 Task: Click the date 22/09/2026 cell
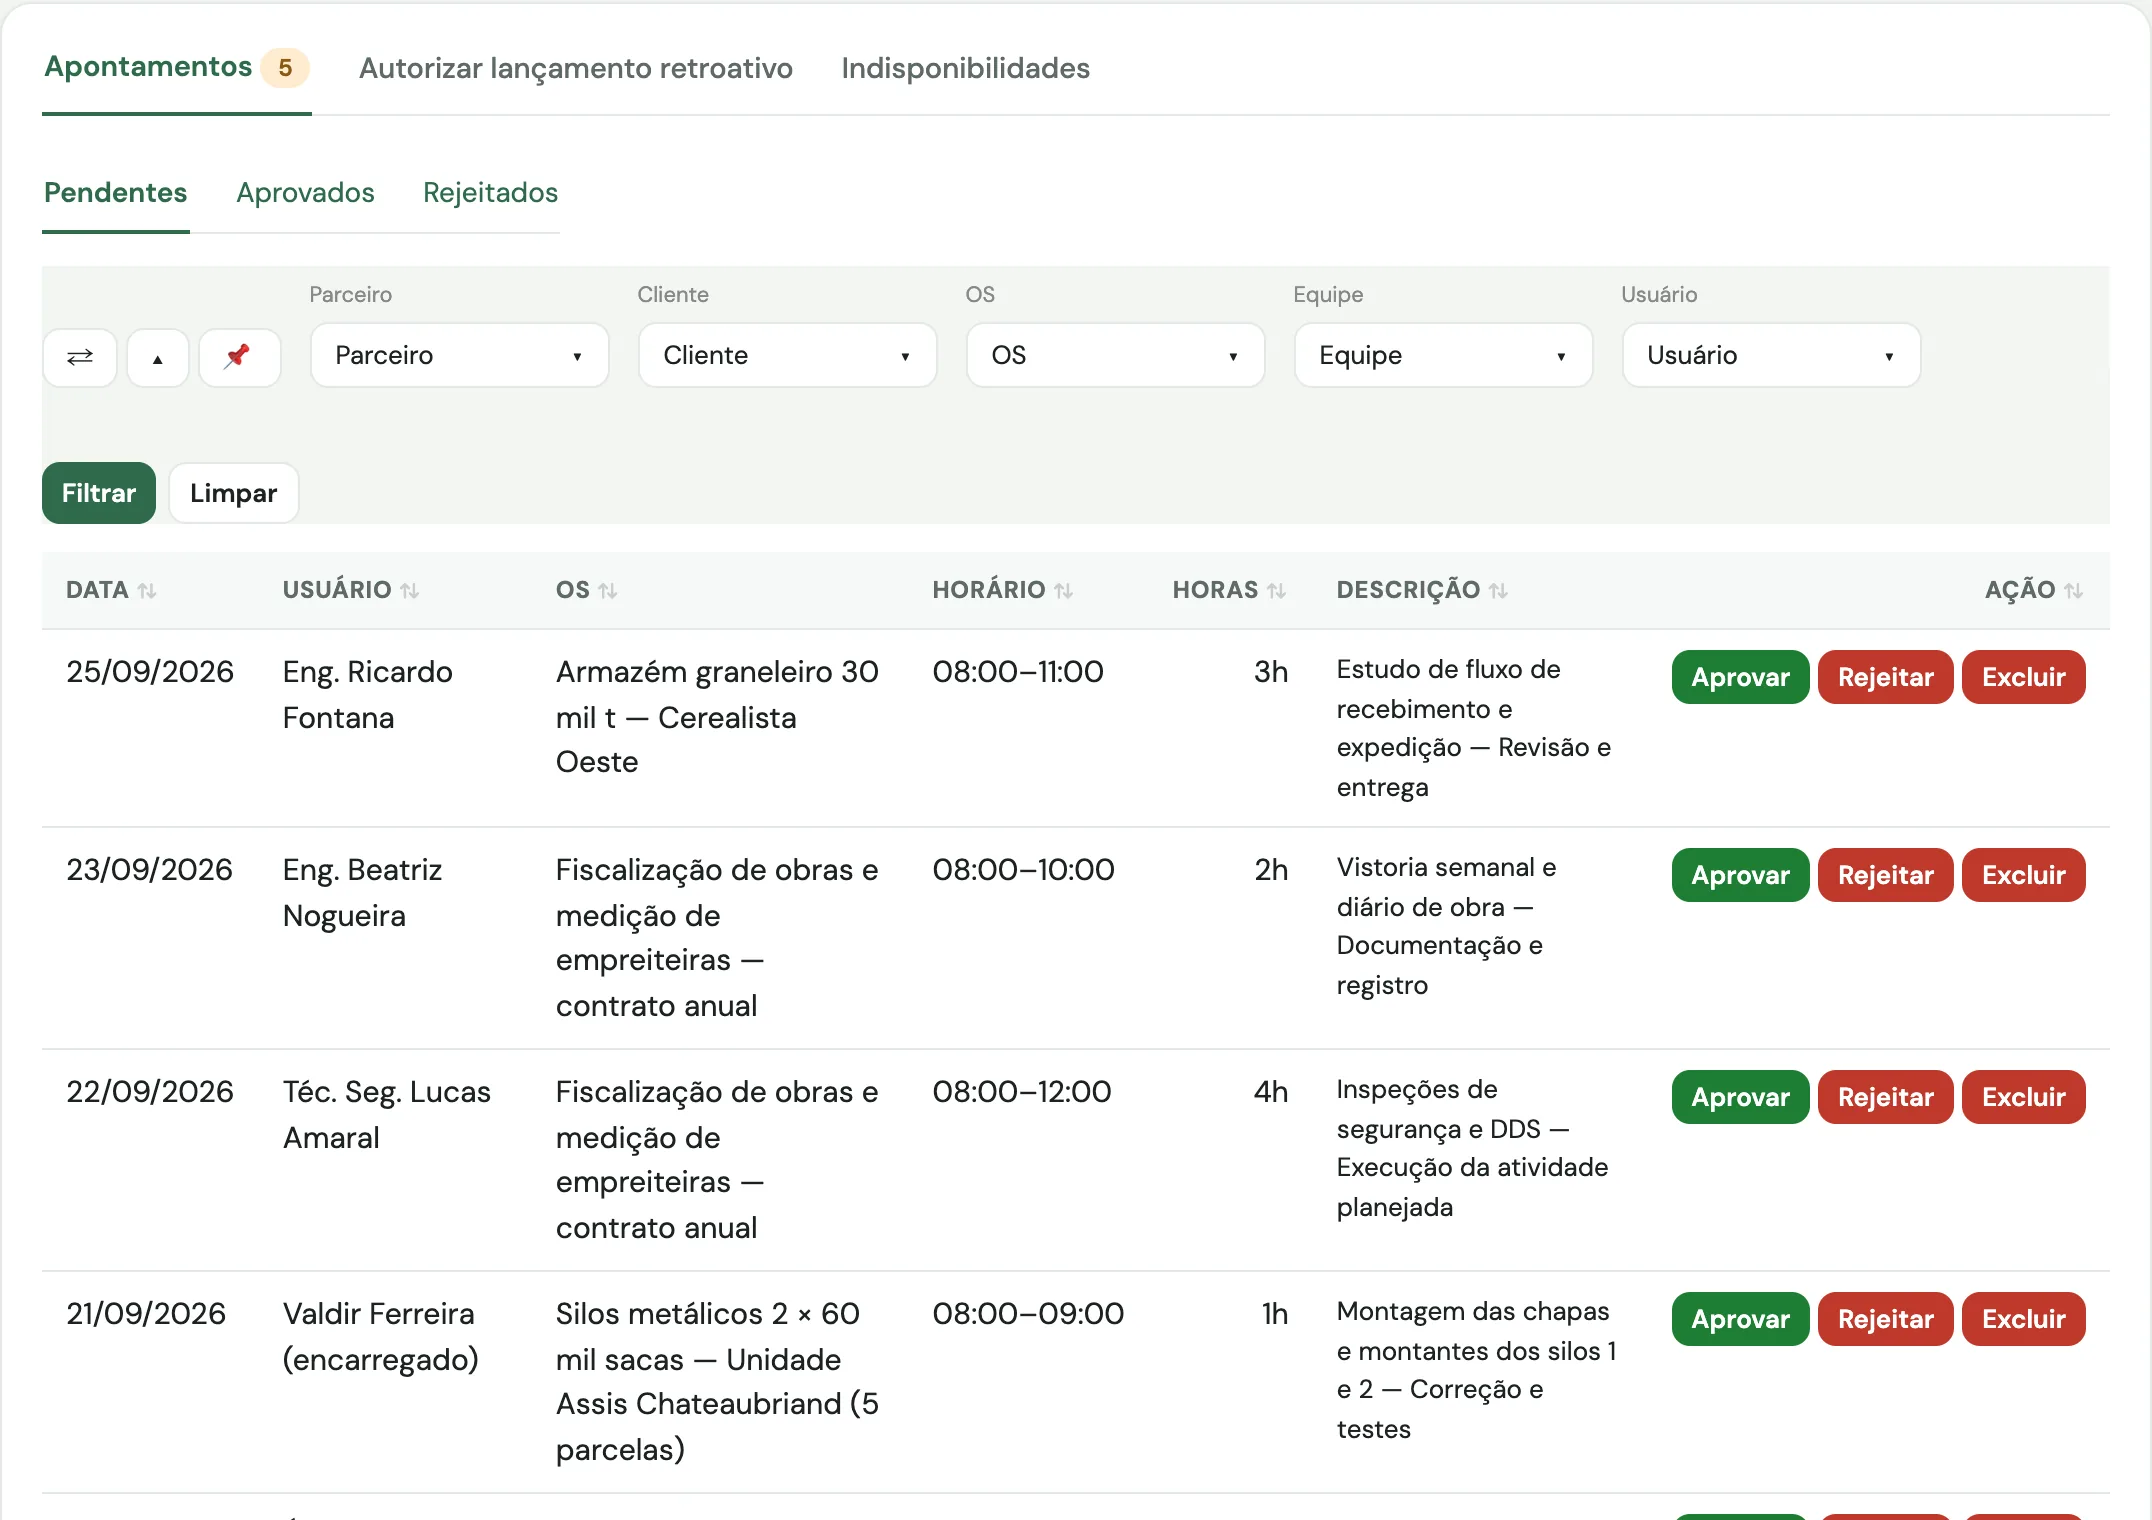point(150,1092)
